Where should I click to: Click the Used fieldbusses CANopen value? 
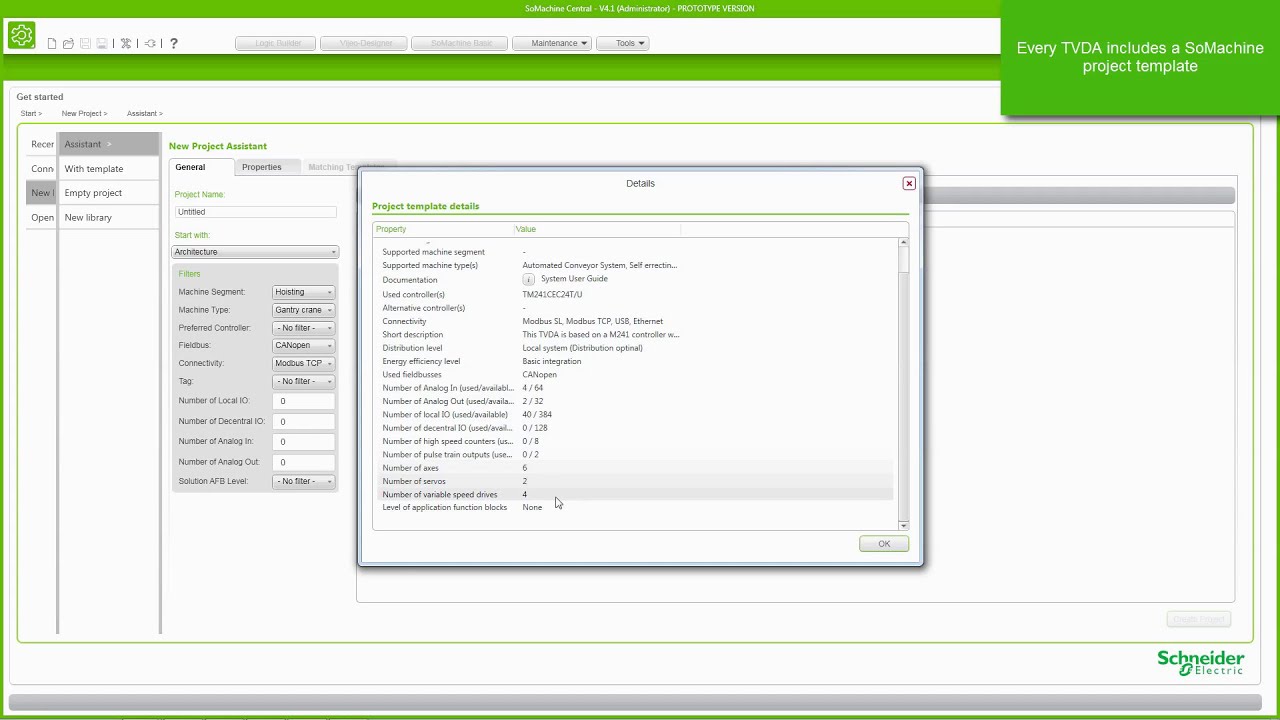coord(539,375)
